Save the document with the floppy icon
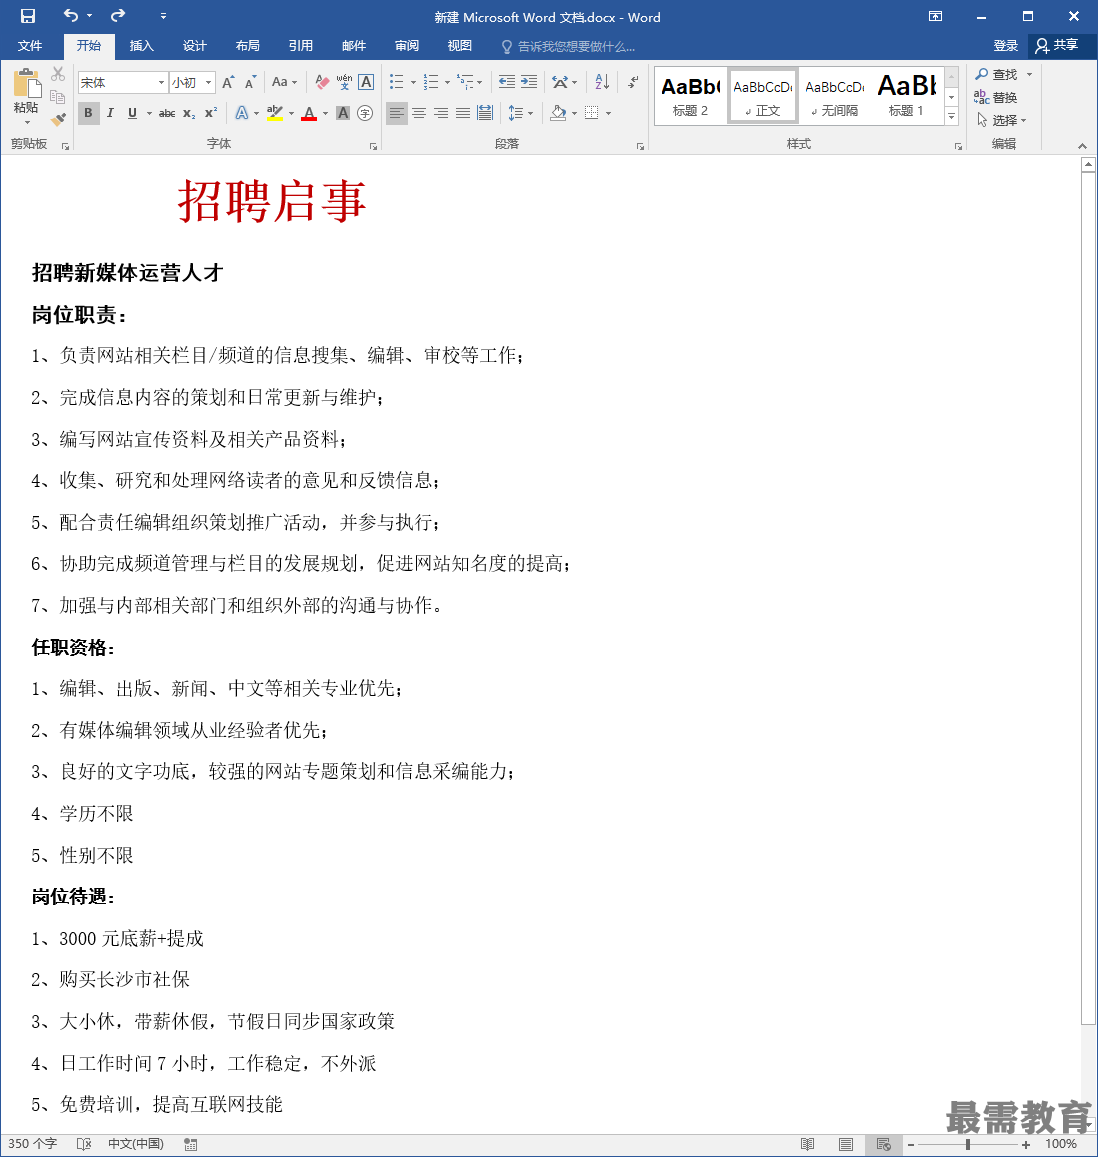 (28, 16)
